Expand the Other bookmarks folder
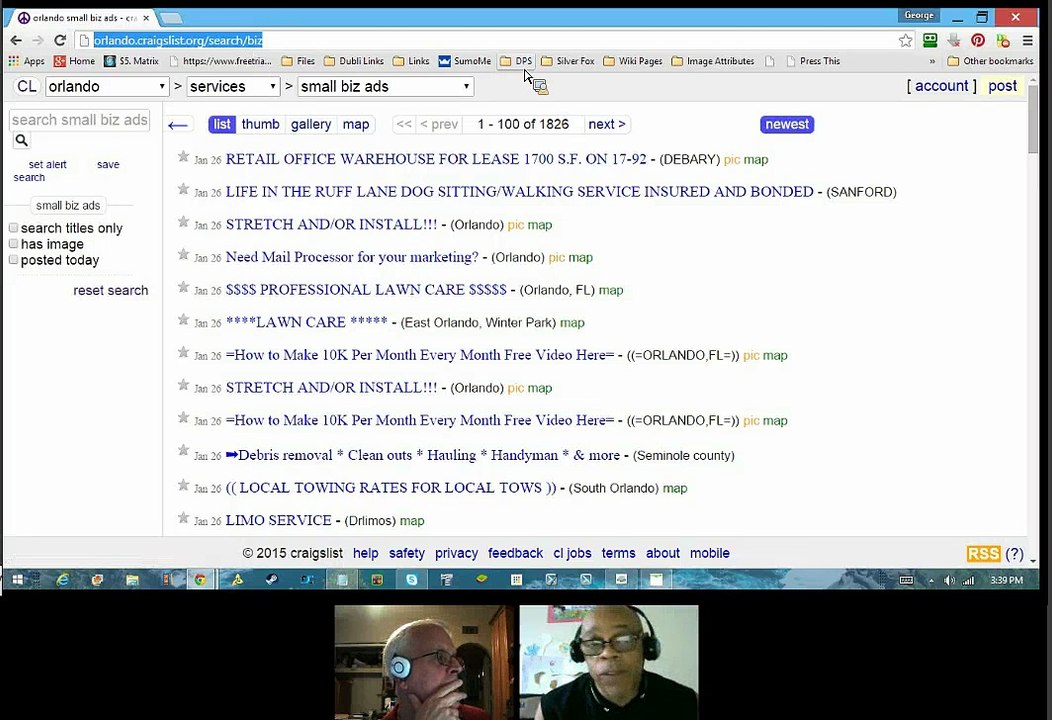Viewport: 1052px width, 720px height. pyautogui.click(x=990, y=61)
